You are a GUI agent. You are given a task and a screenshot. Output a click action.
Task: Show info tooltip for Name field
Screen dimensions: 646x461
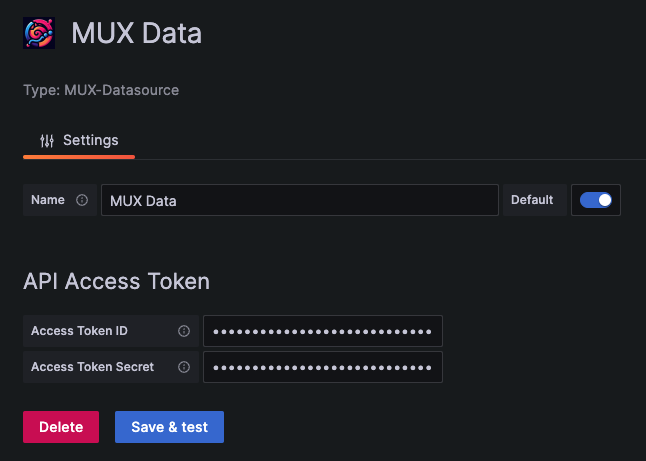tap(82, 200)
